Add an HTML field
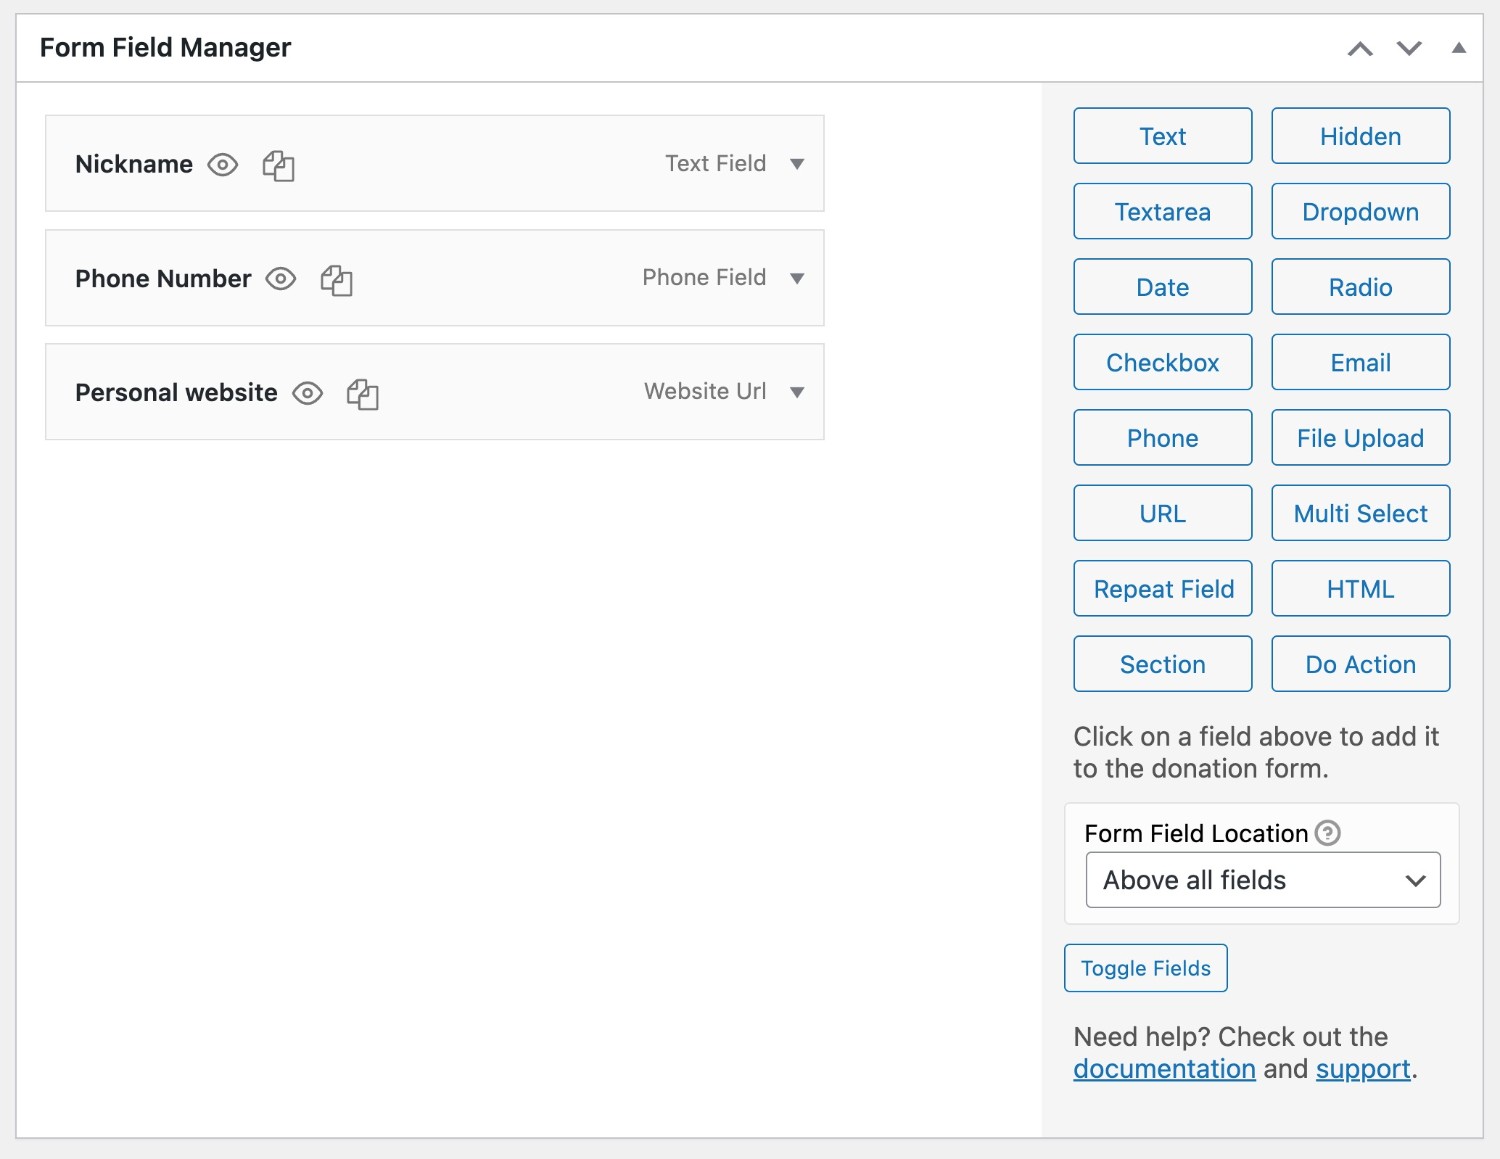The image size is (1500, 1159). tap(1361, 589)
